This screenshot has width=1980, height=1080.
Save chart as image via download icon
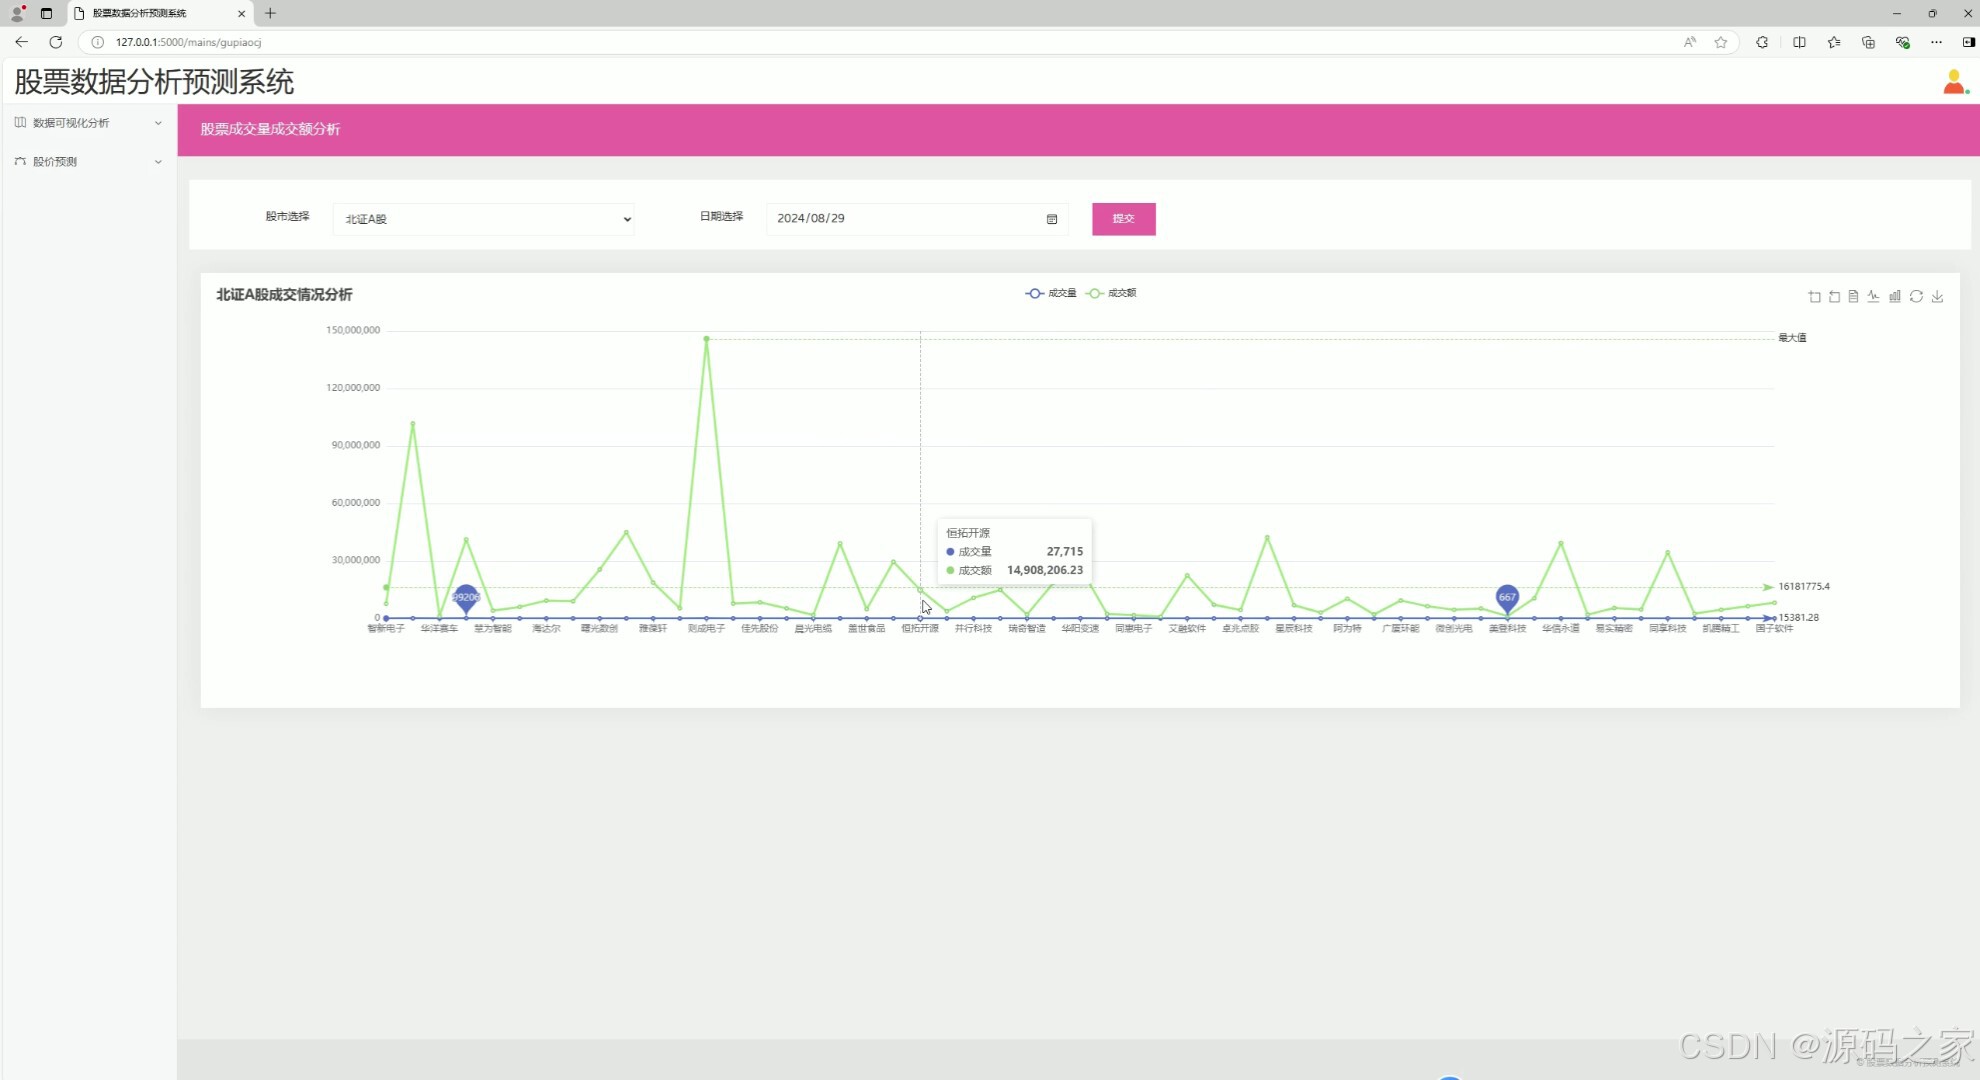(x=1937, y=297)
